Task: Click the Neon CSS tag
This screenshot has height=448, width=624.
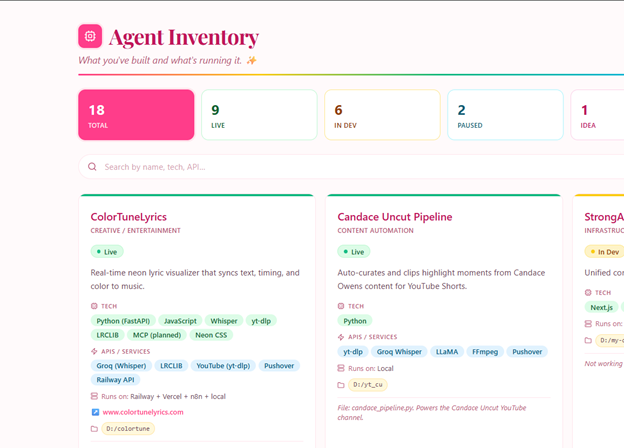Action: [211, 335]
